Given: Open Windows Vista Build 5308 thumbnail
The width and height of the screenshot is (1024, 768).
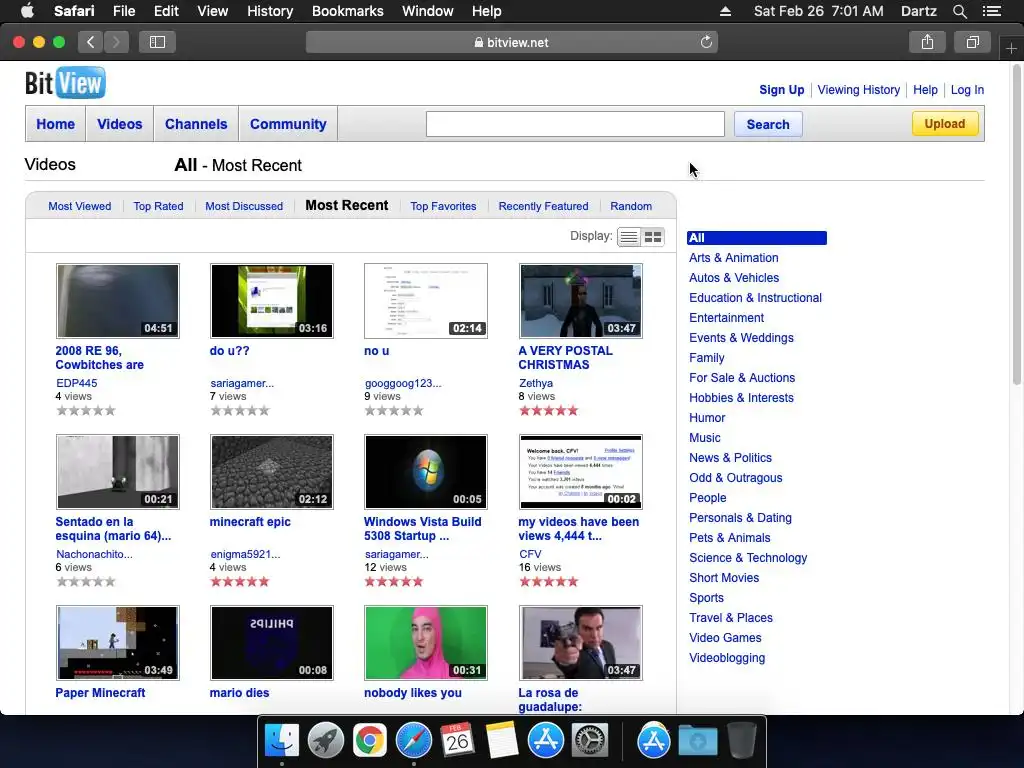Looking at the screenshot, I should click(426, 472).
